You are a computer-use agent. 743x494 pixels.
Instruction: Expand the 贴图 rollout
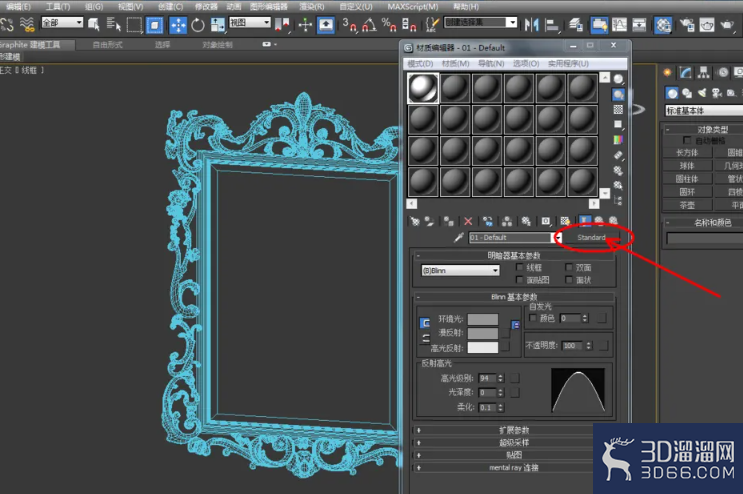click(514, 455)
